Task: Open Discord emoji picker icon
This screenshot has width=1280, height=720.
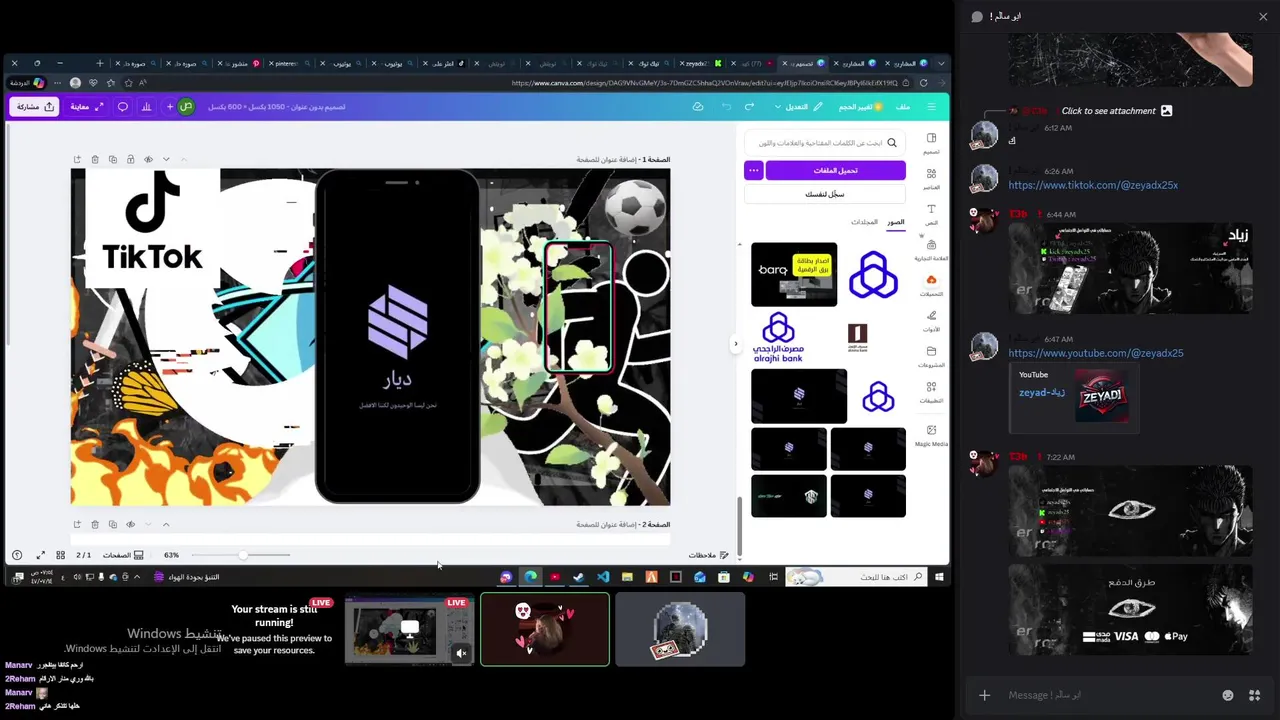Action: [x=1228, y=695]
